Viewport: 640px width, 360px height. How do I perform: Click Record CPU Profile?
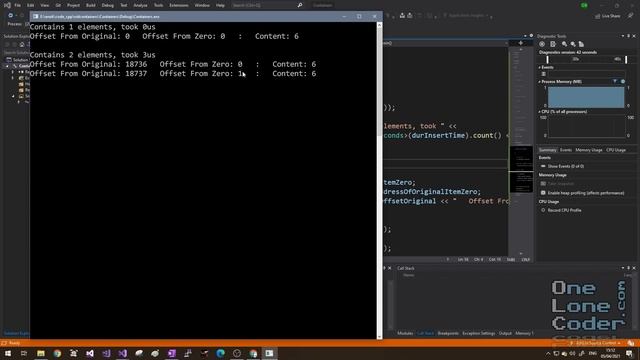[564, 210]
